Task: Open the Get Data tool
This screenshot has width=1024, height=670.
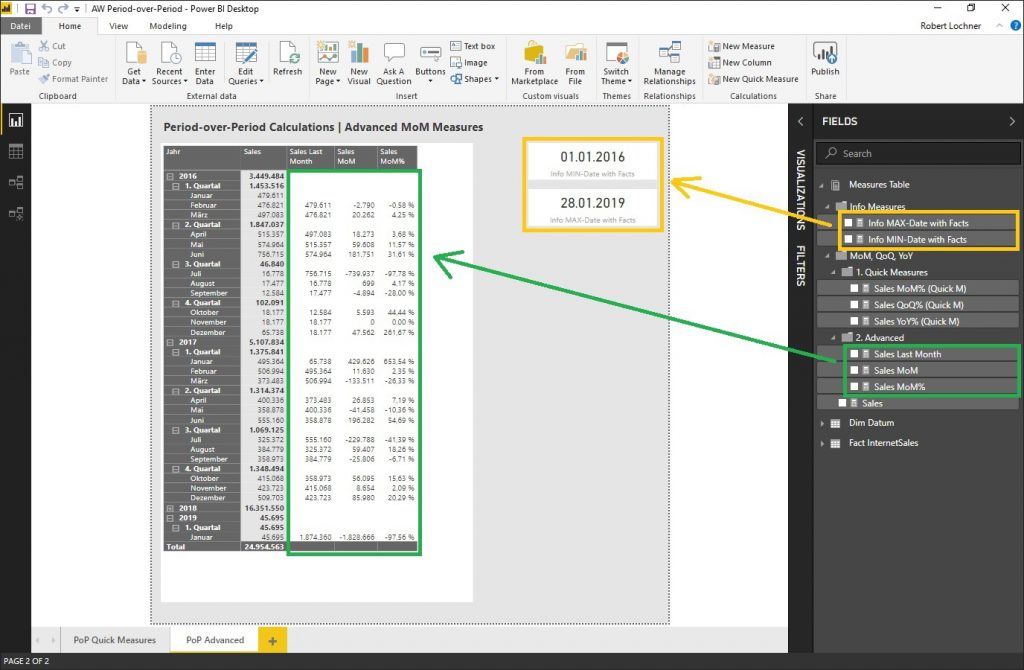Action: (x=134, y=62)
